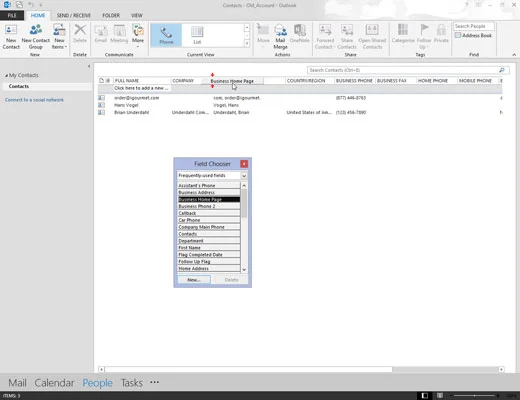This screenshot has height=400, width=520.
Task: Click the More communicate icon
Action: point(138,35)
